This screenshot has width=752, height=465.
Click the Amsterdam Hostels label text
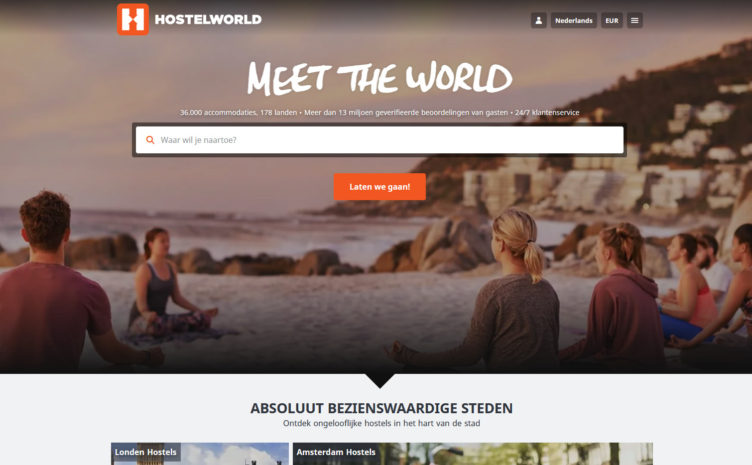pyautogui.click(x=336, y=452)
